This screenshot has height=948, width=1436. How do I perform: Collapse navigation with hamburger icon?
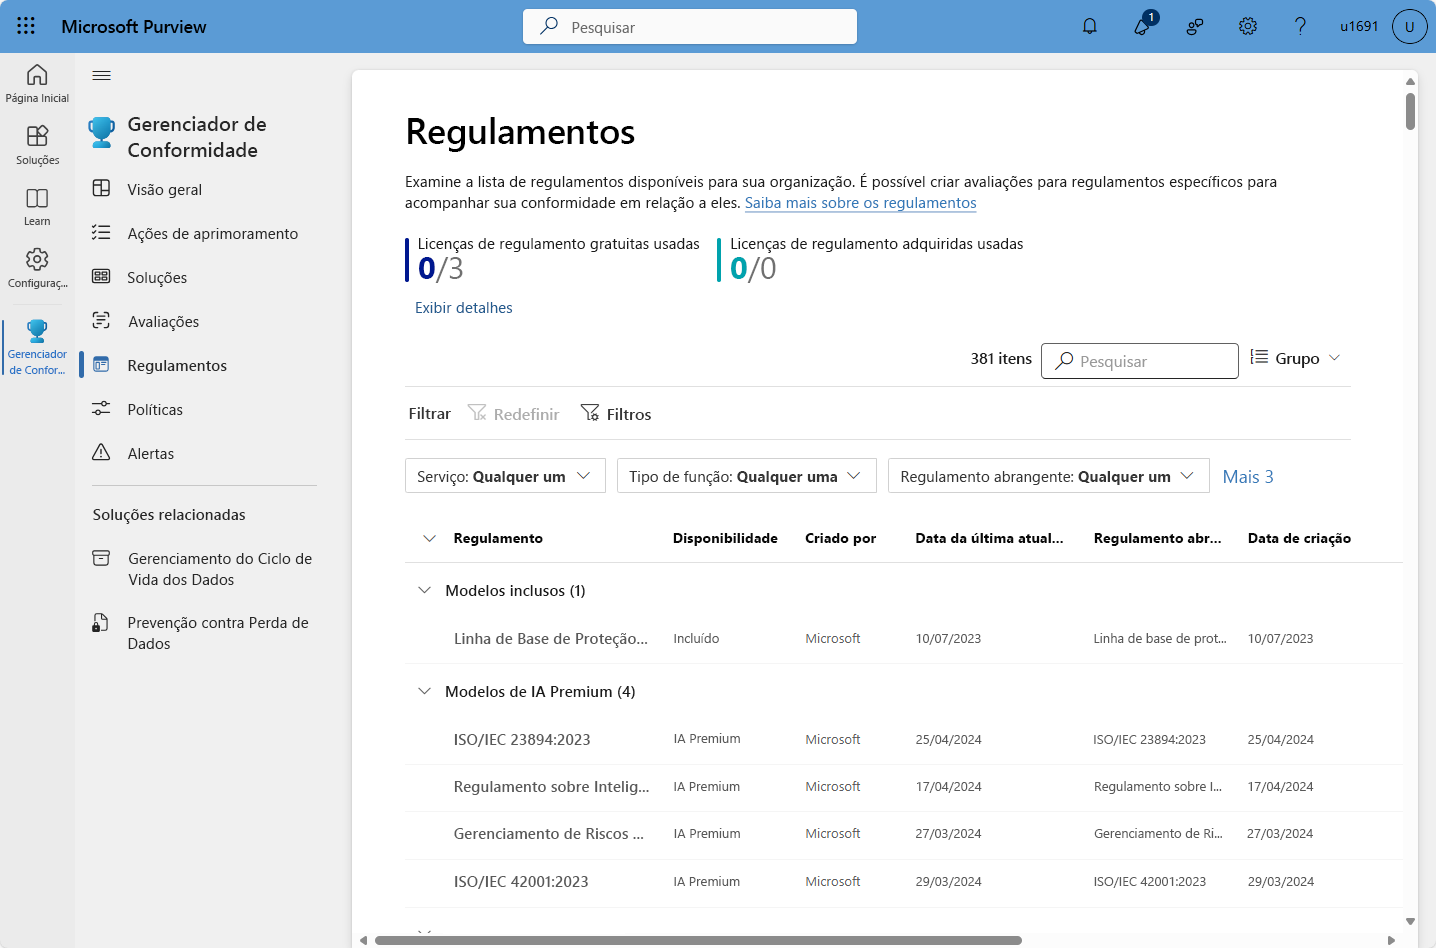[x=102, y=75]
